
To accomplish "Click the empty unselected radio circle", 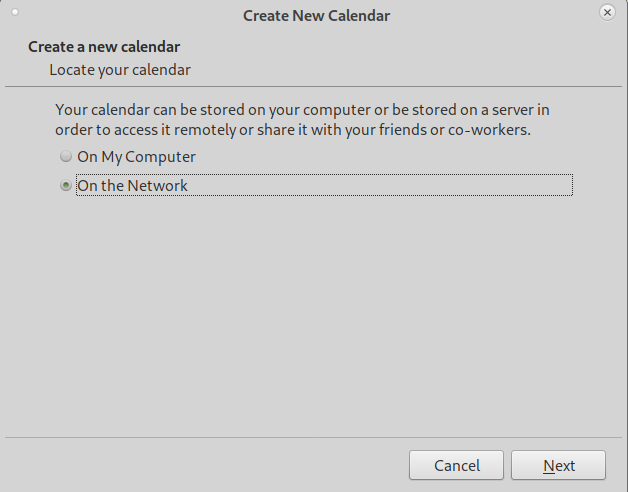I will click(66, 156).
